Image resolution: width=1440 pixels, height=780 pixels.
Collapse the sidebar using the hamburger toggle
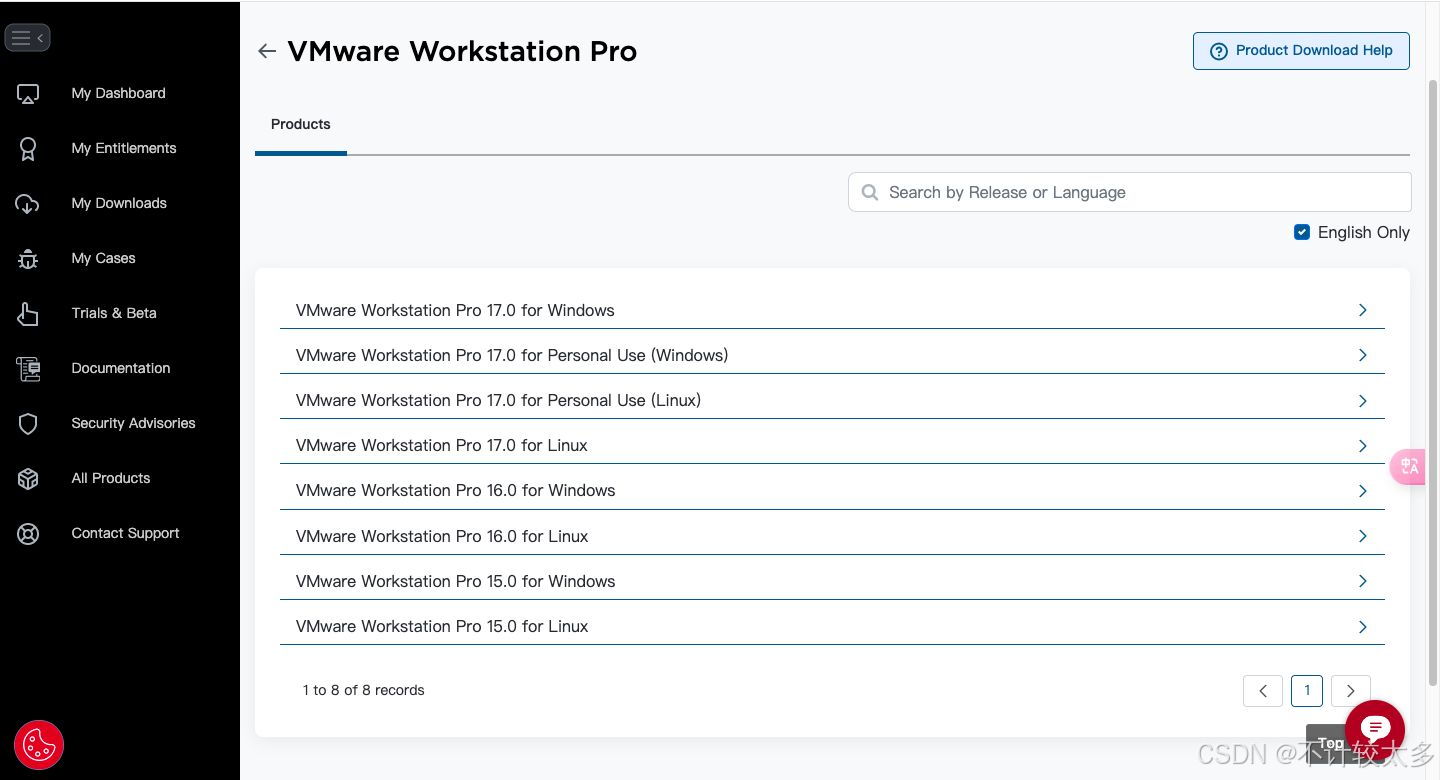point(27,38)
